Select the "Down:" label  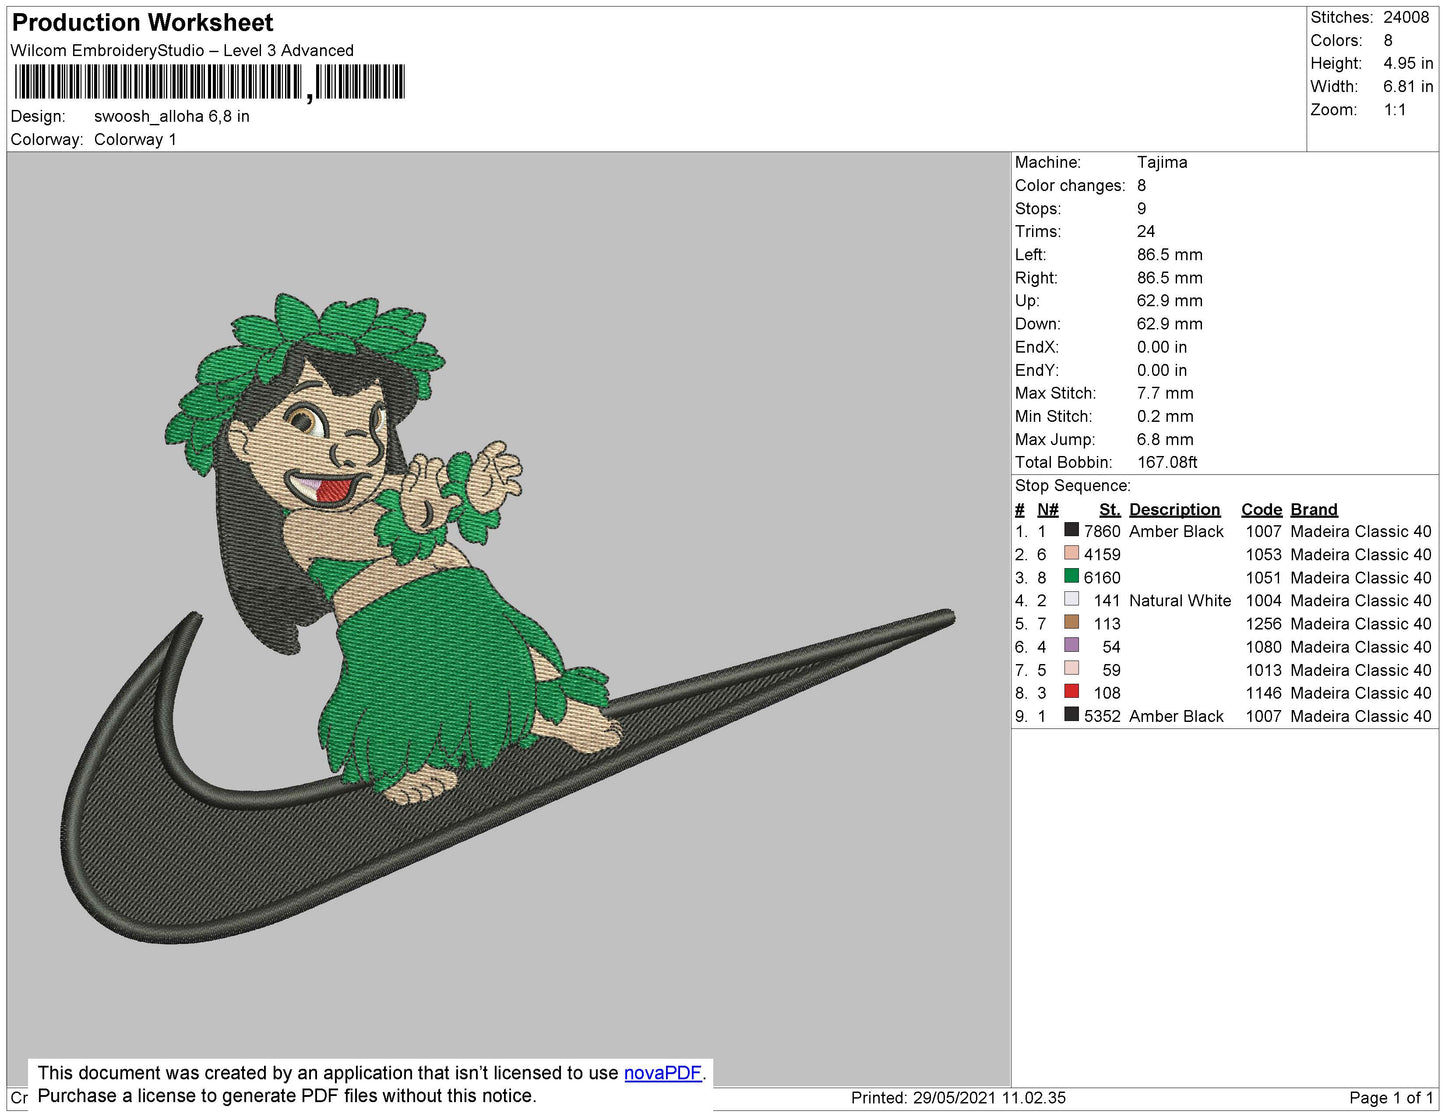(1037, 323)
